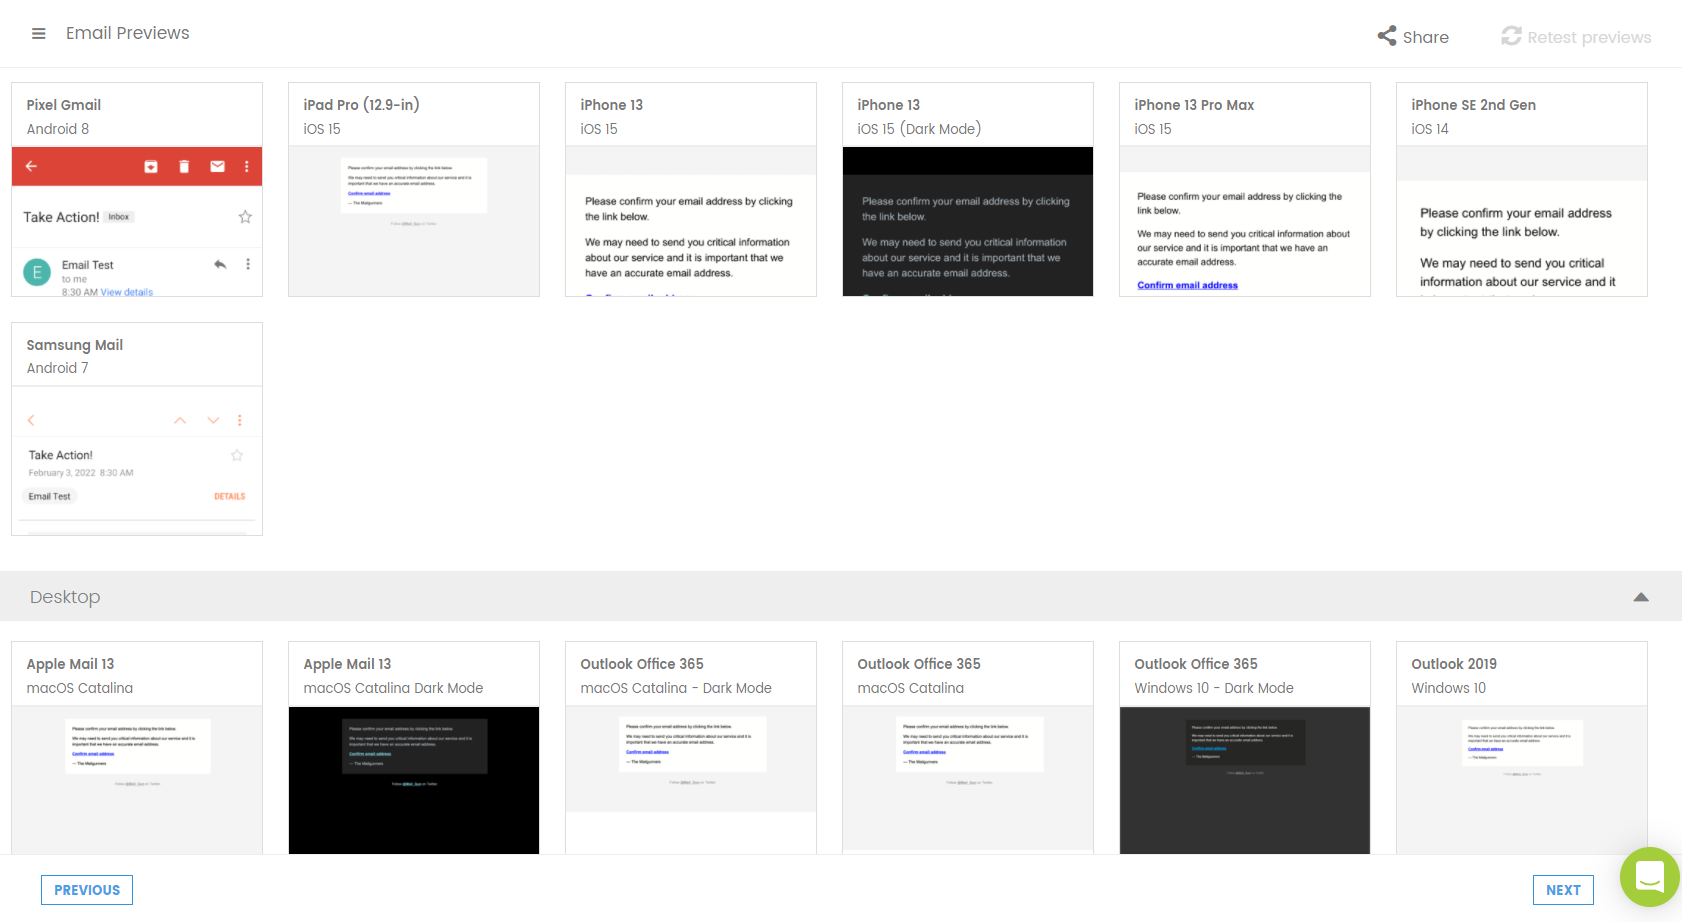
Task: Open the Outlook 2019 Windows 10 preview
Action: tap(1522, 748)
